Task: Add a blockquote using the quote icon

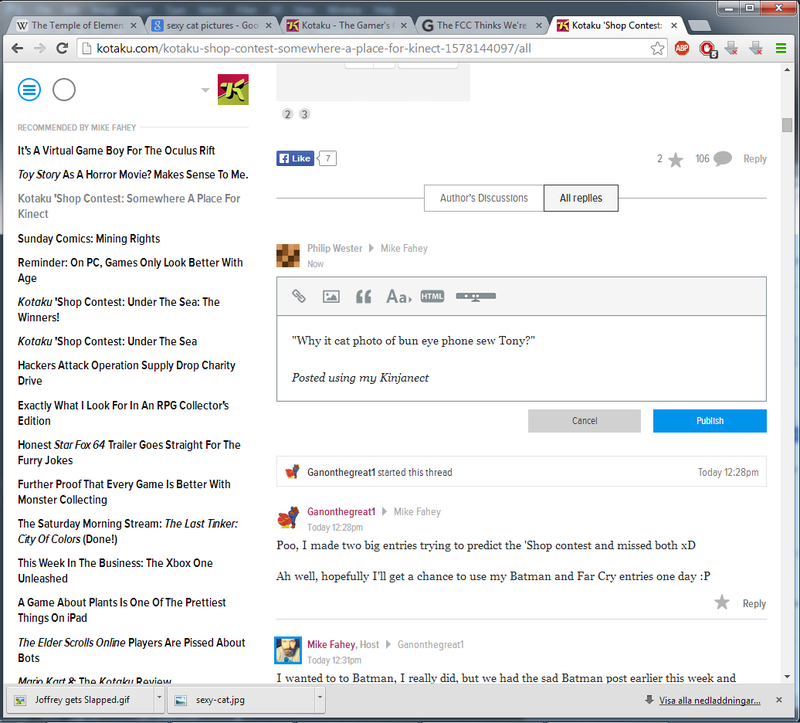Action: point(363,296)
